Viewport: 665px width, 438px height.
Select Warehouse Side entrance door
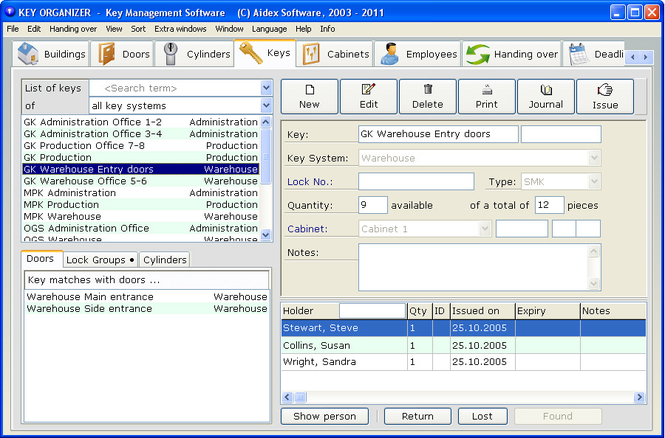[147, 309]
